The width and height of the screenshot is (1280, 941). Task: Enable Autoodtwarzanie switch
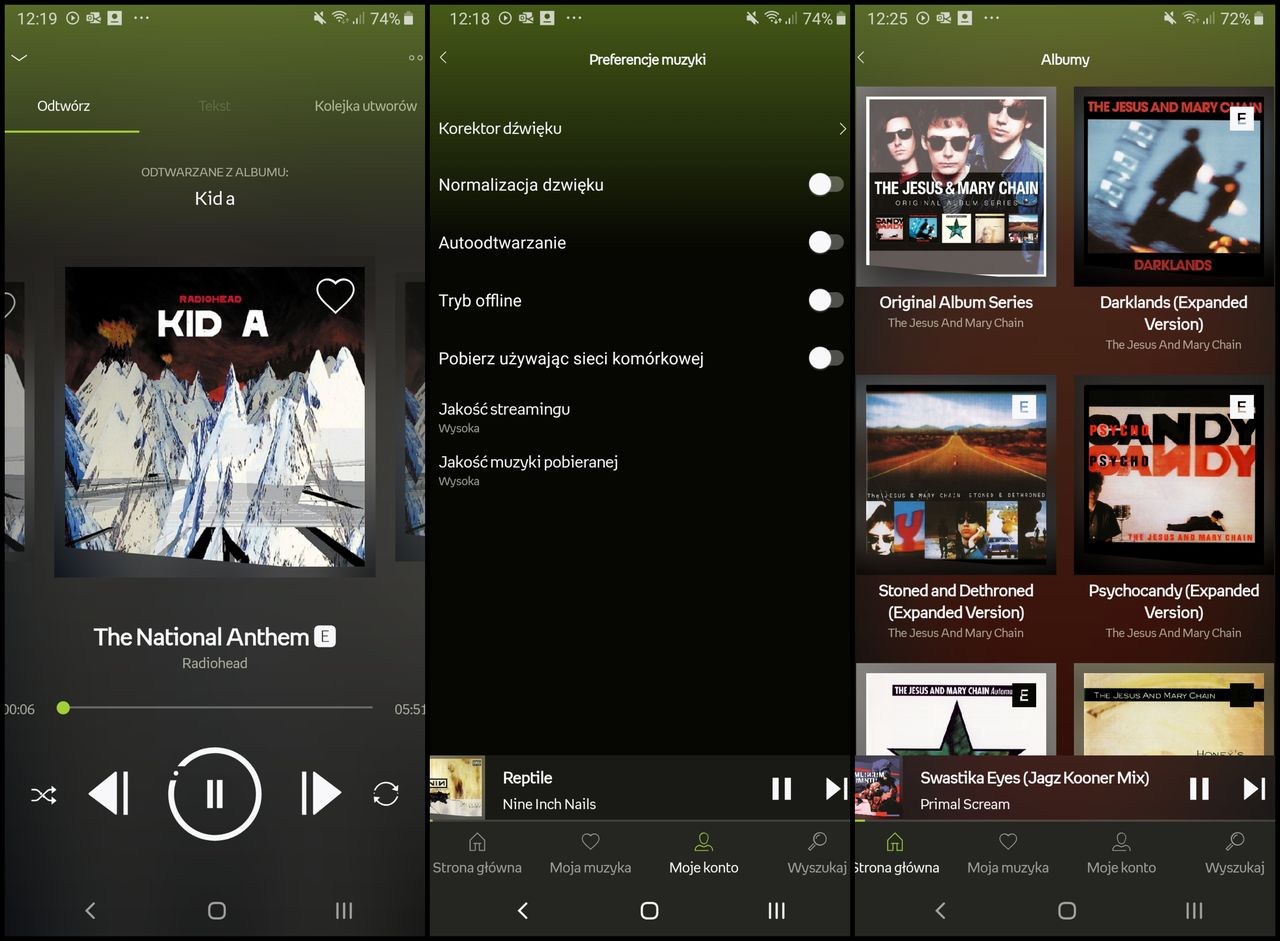pos(826,242)
